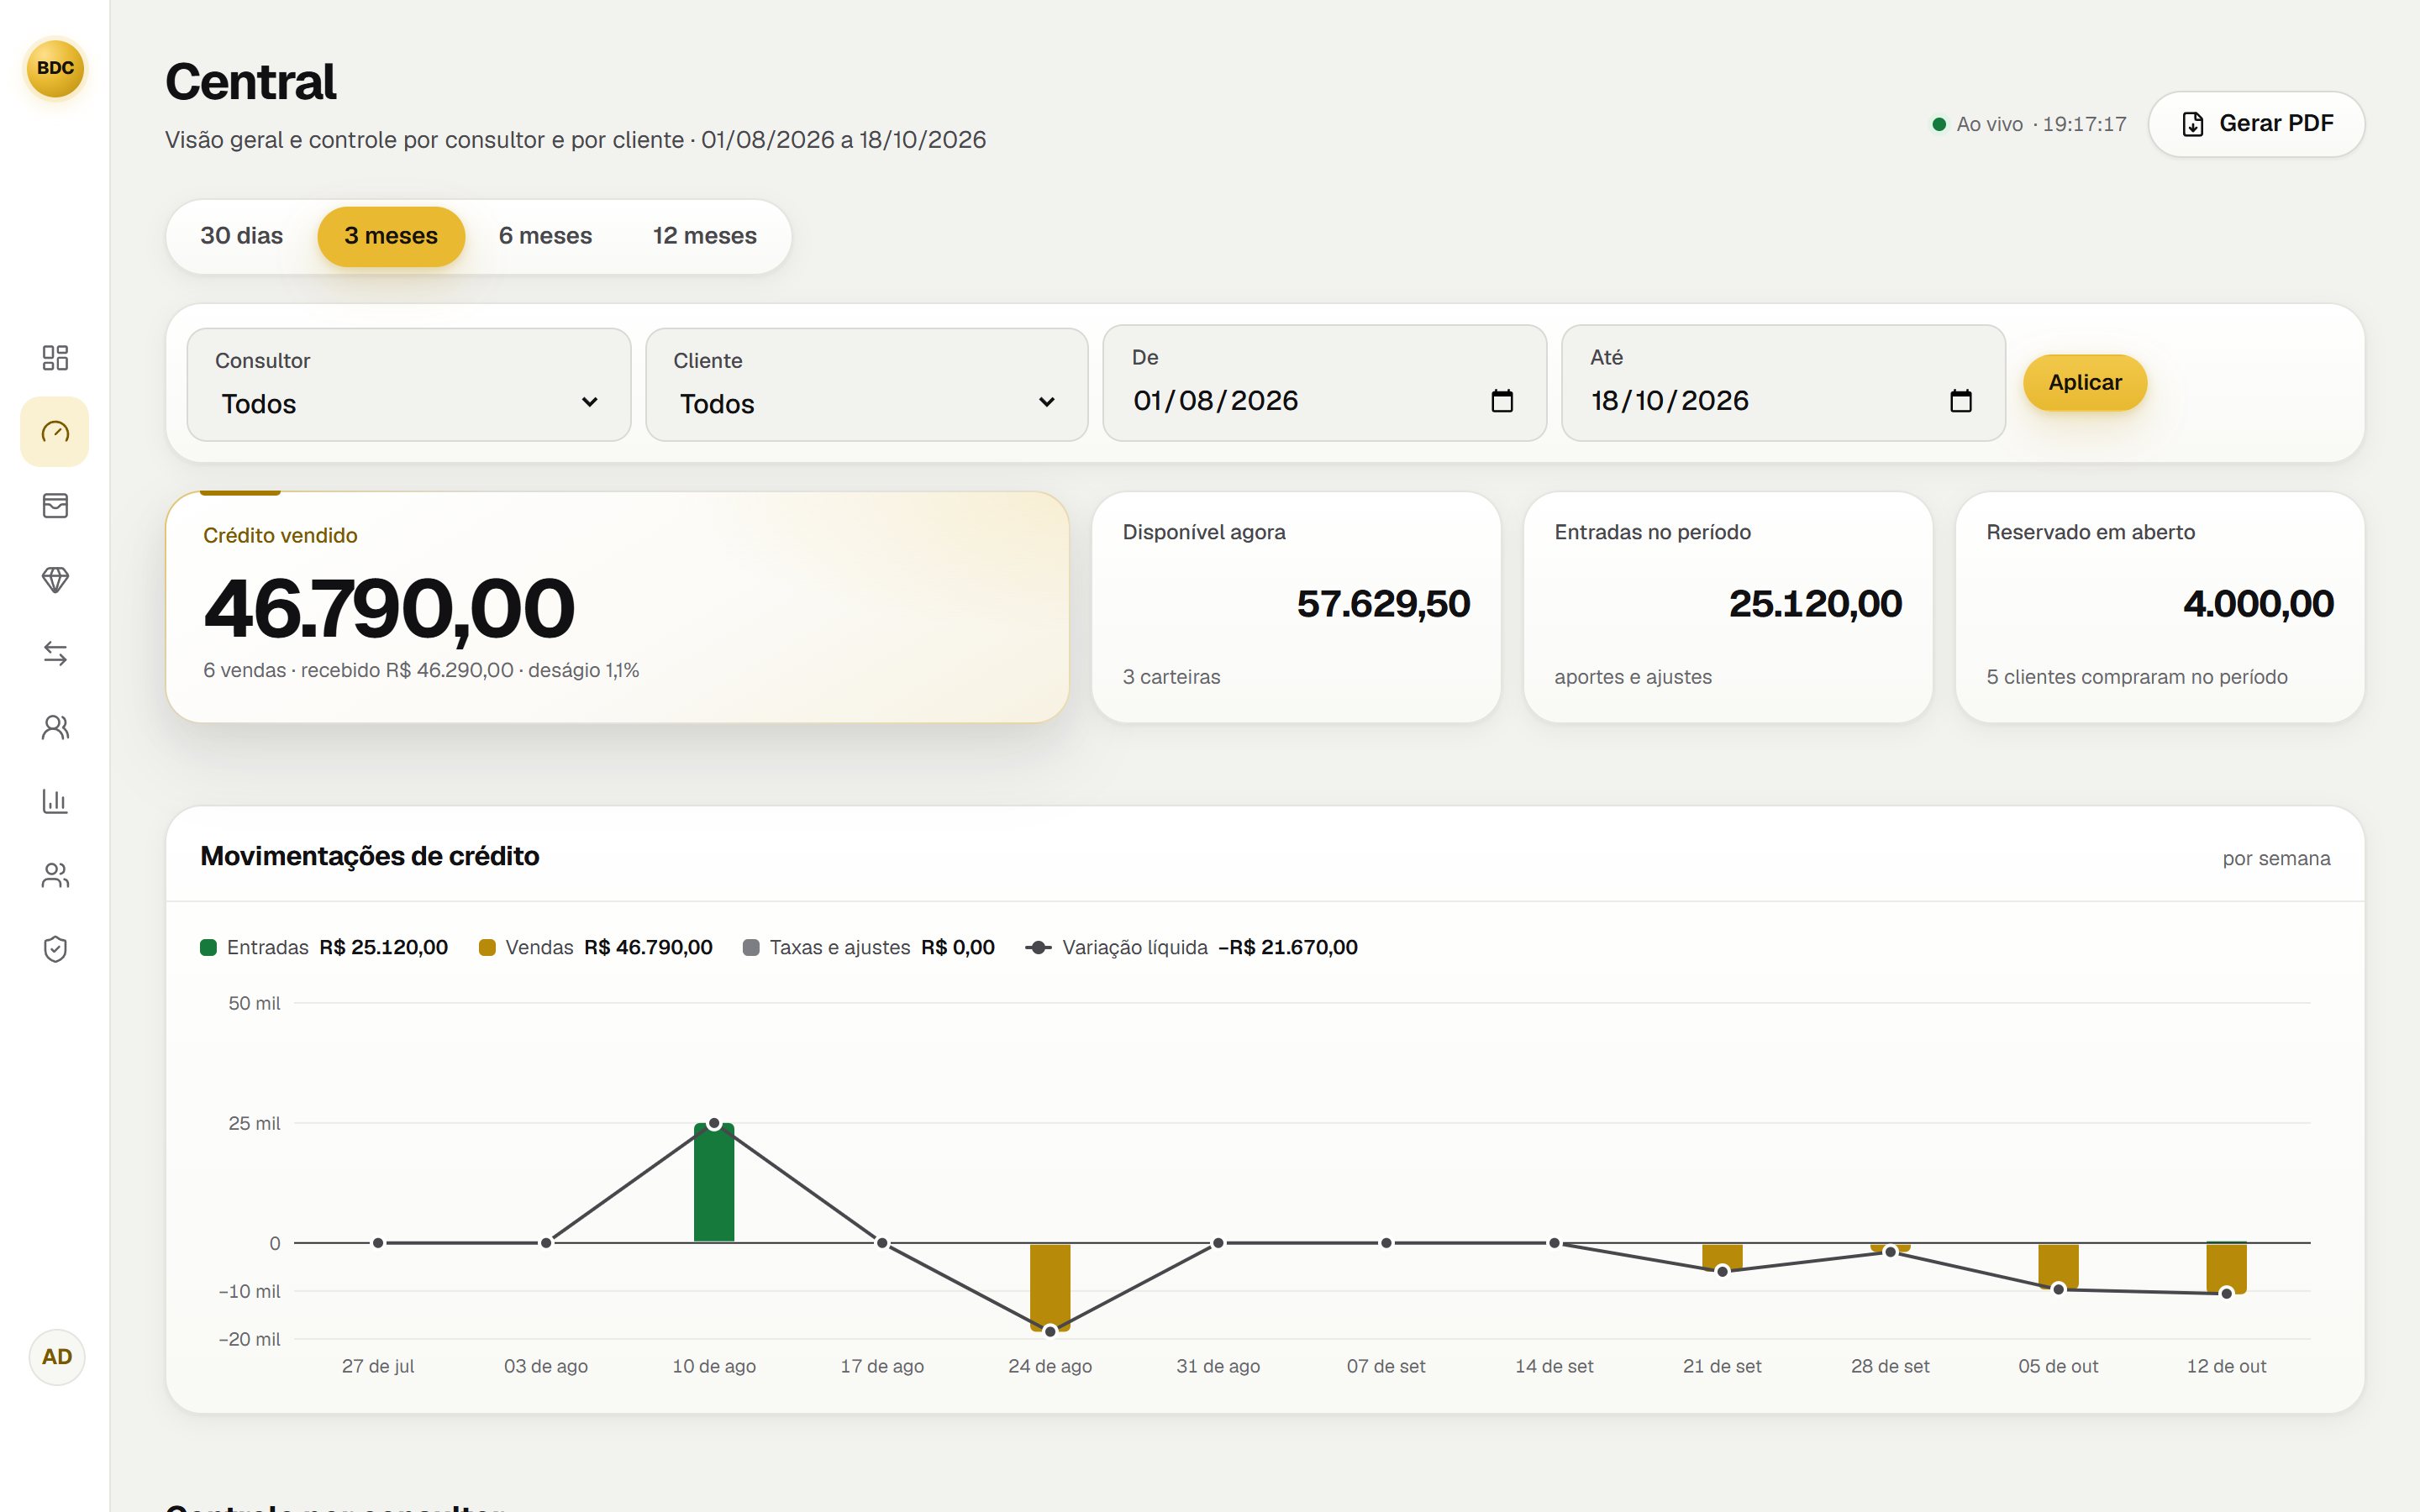Click the green bar at 10 de ago
The height and width of the screenshot is (1512, 2420).
(x=714, y=1182)
